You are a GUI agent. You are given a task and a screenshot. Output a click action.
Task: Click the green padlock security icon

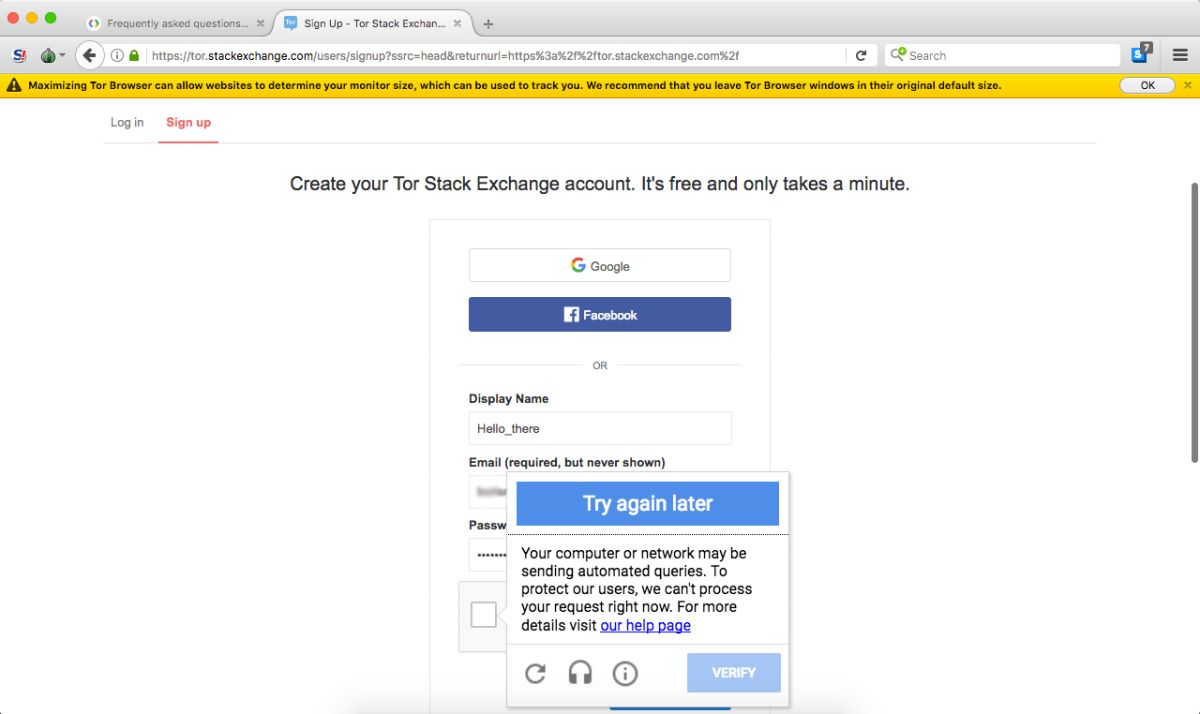tap(135, 56)
